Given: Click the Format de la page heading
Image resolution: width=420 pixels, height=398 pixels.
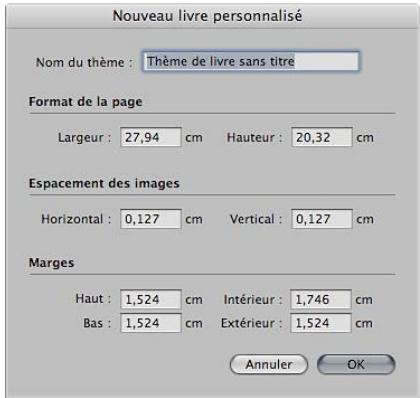Looking at the screenshot, I should (85, 102).
